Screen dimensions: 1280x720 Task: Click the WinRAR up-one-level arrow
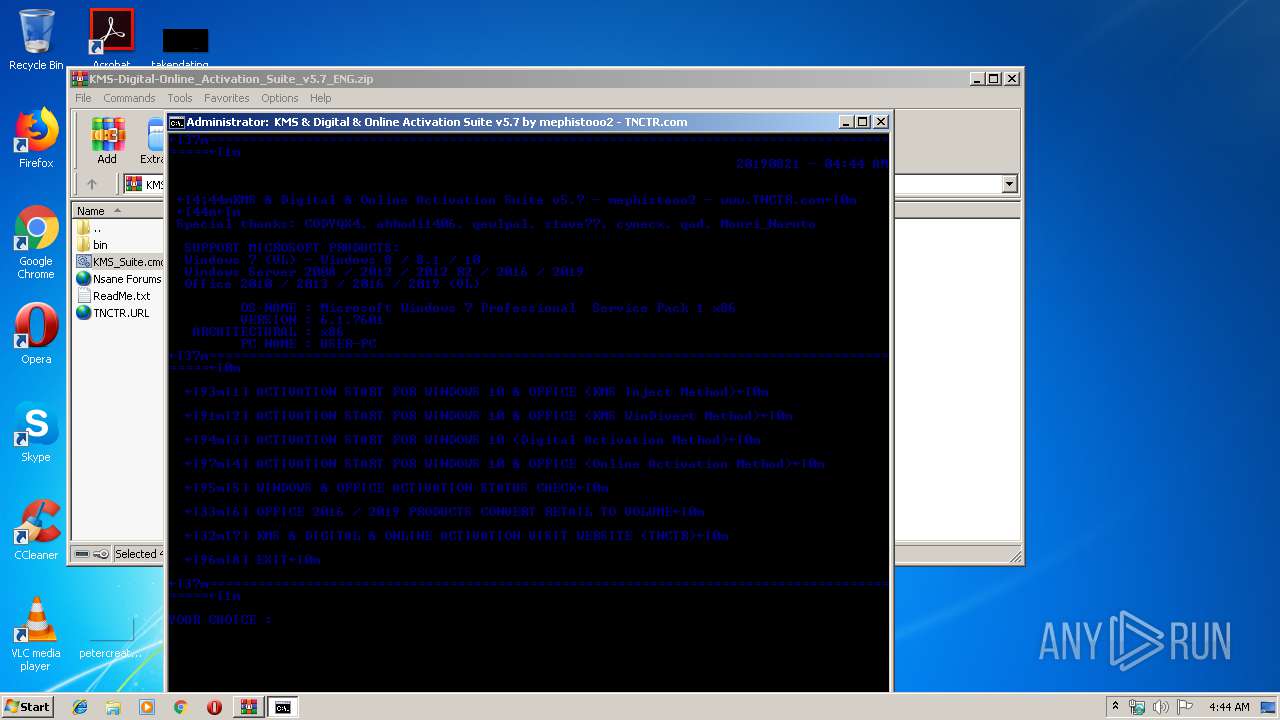92,184
